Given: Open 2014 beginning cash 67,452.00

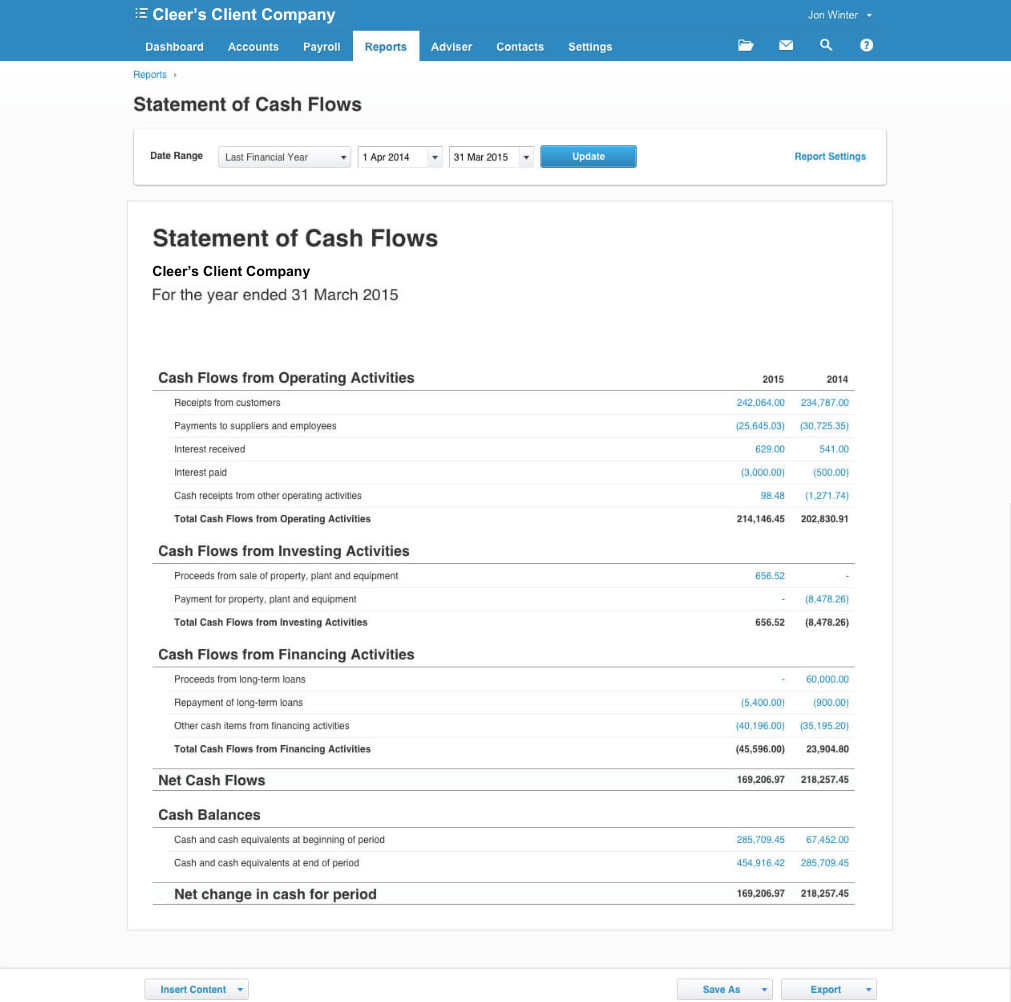Looking at the screenshot, I should (827, 840).
